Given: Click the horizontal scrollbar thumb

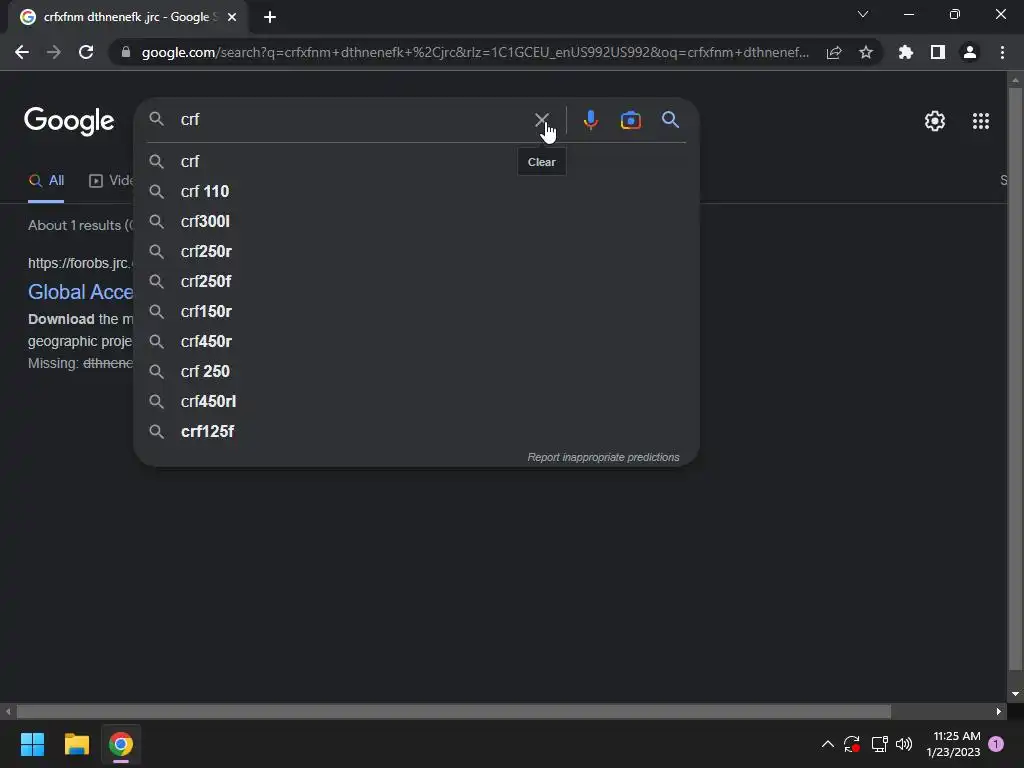Looking at the screenshot, I should click(x=453, y=711).
